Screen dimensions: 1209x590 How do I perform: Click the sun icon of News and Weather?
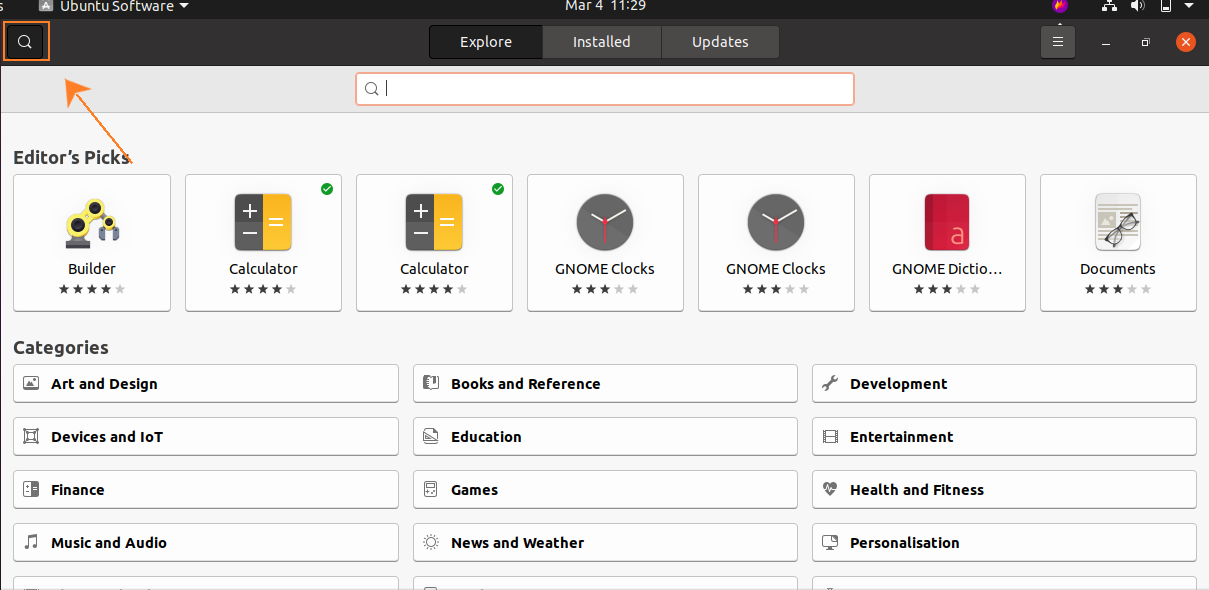pyautogui.click(x=431, y=542)
